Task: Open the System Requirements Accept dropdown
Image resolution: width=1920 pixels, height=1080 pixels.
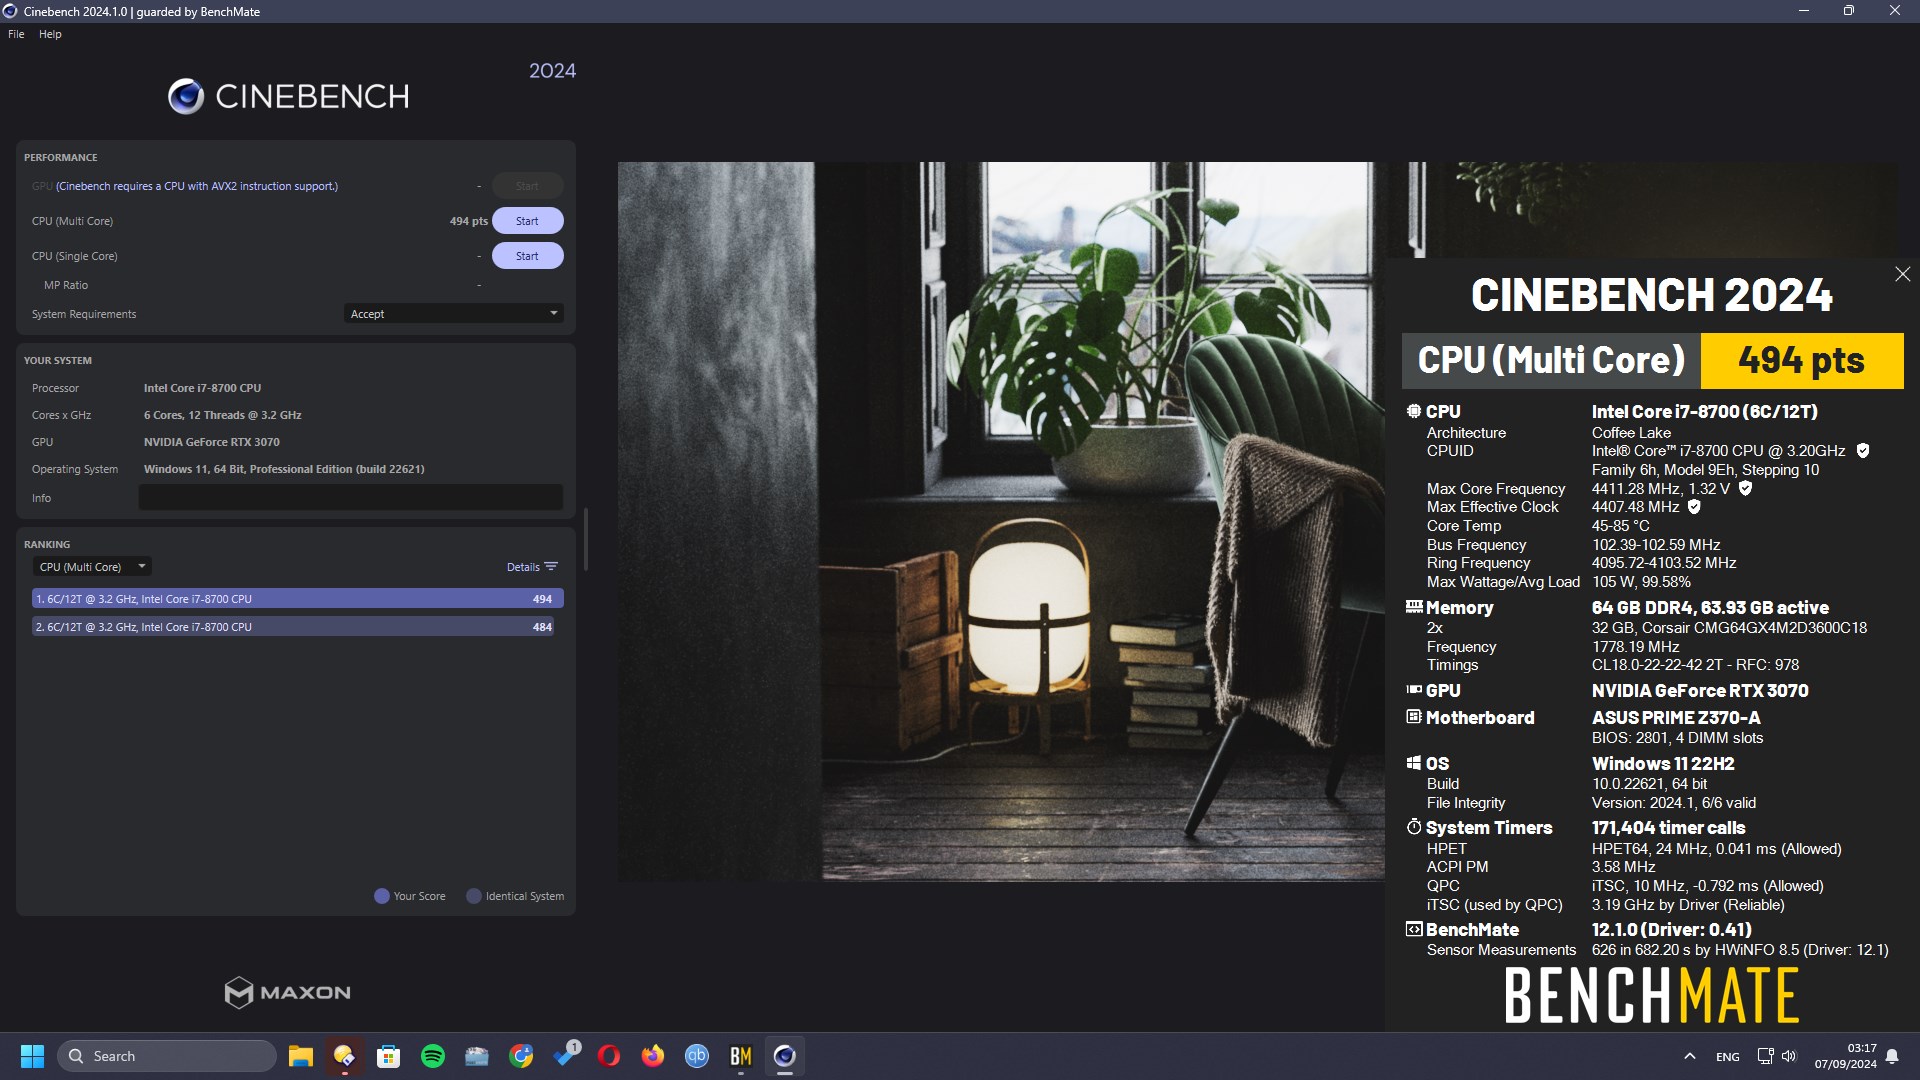Action: pos(453,314)
